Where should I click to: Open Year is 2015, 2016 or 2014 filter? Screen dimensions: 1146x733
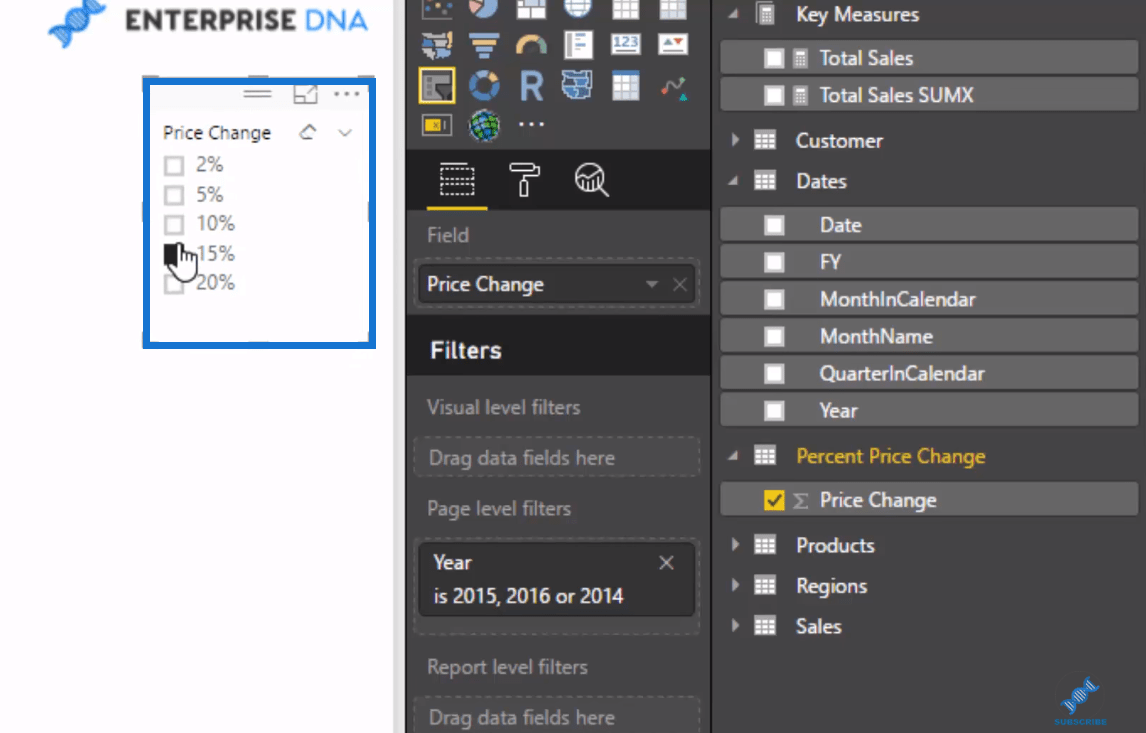556,580
